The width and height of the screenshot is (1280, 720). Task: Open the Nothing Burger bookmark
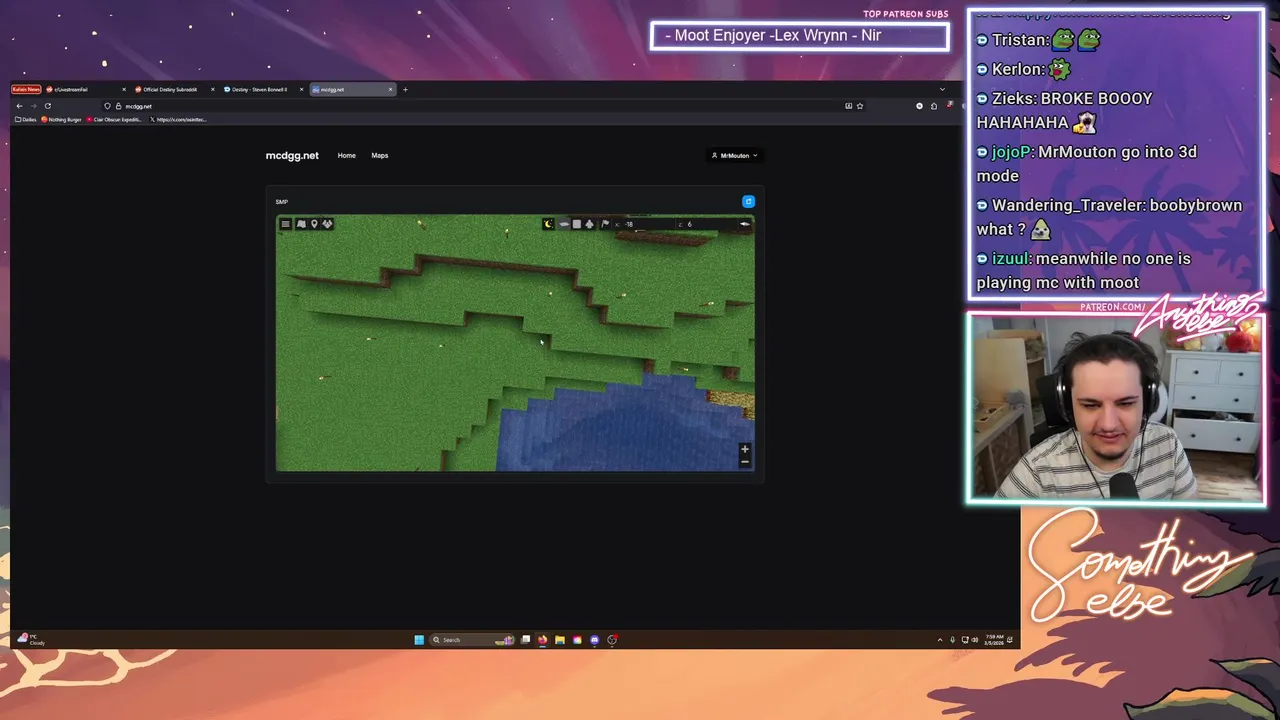[x=62, y=119]
